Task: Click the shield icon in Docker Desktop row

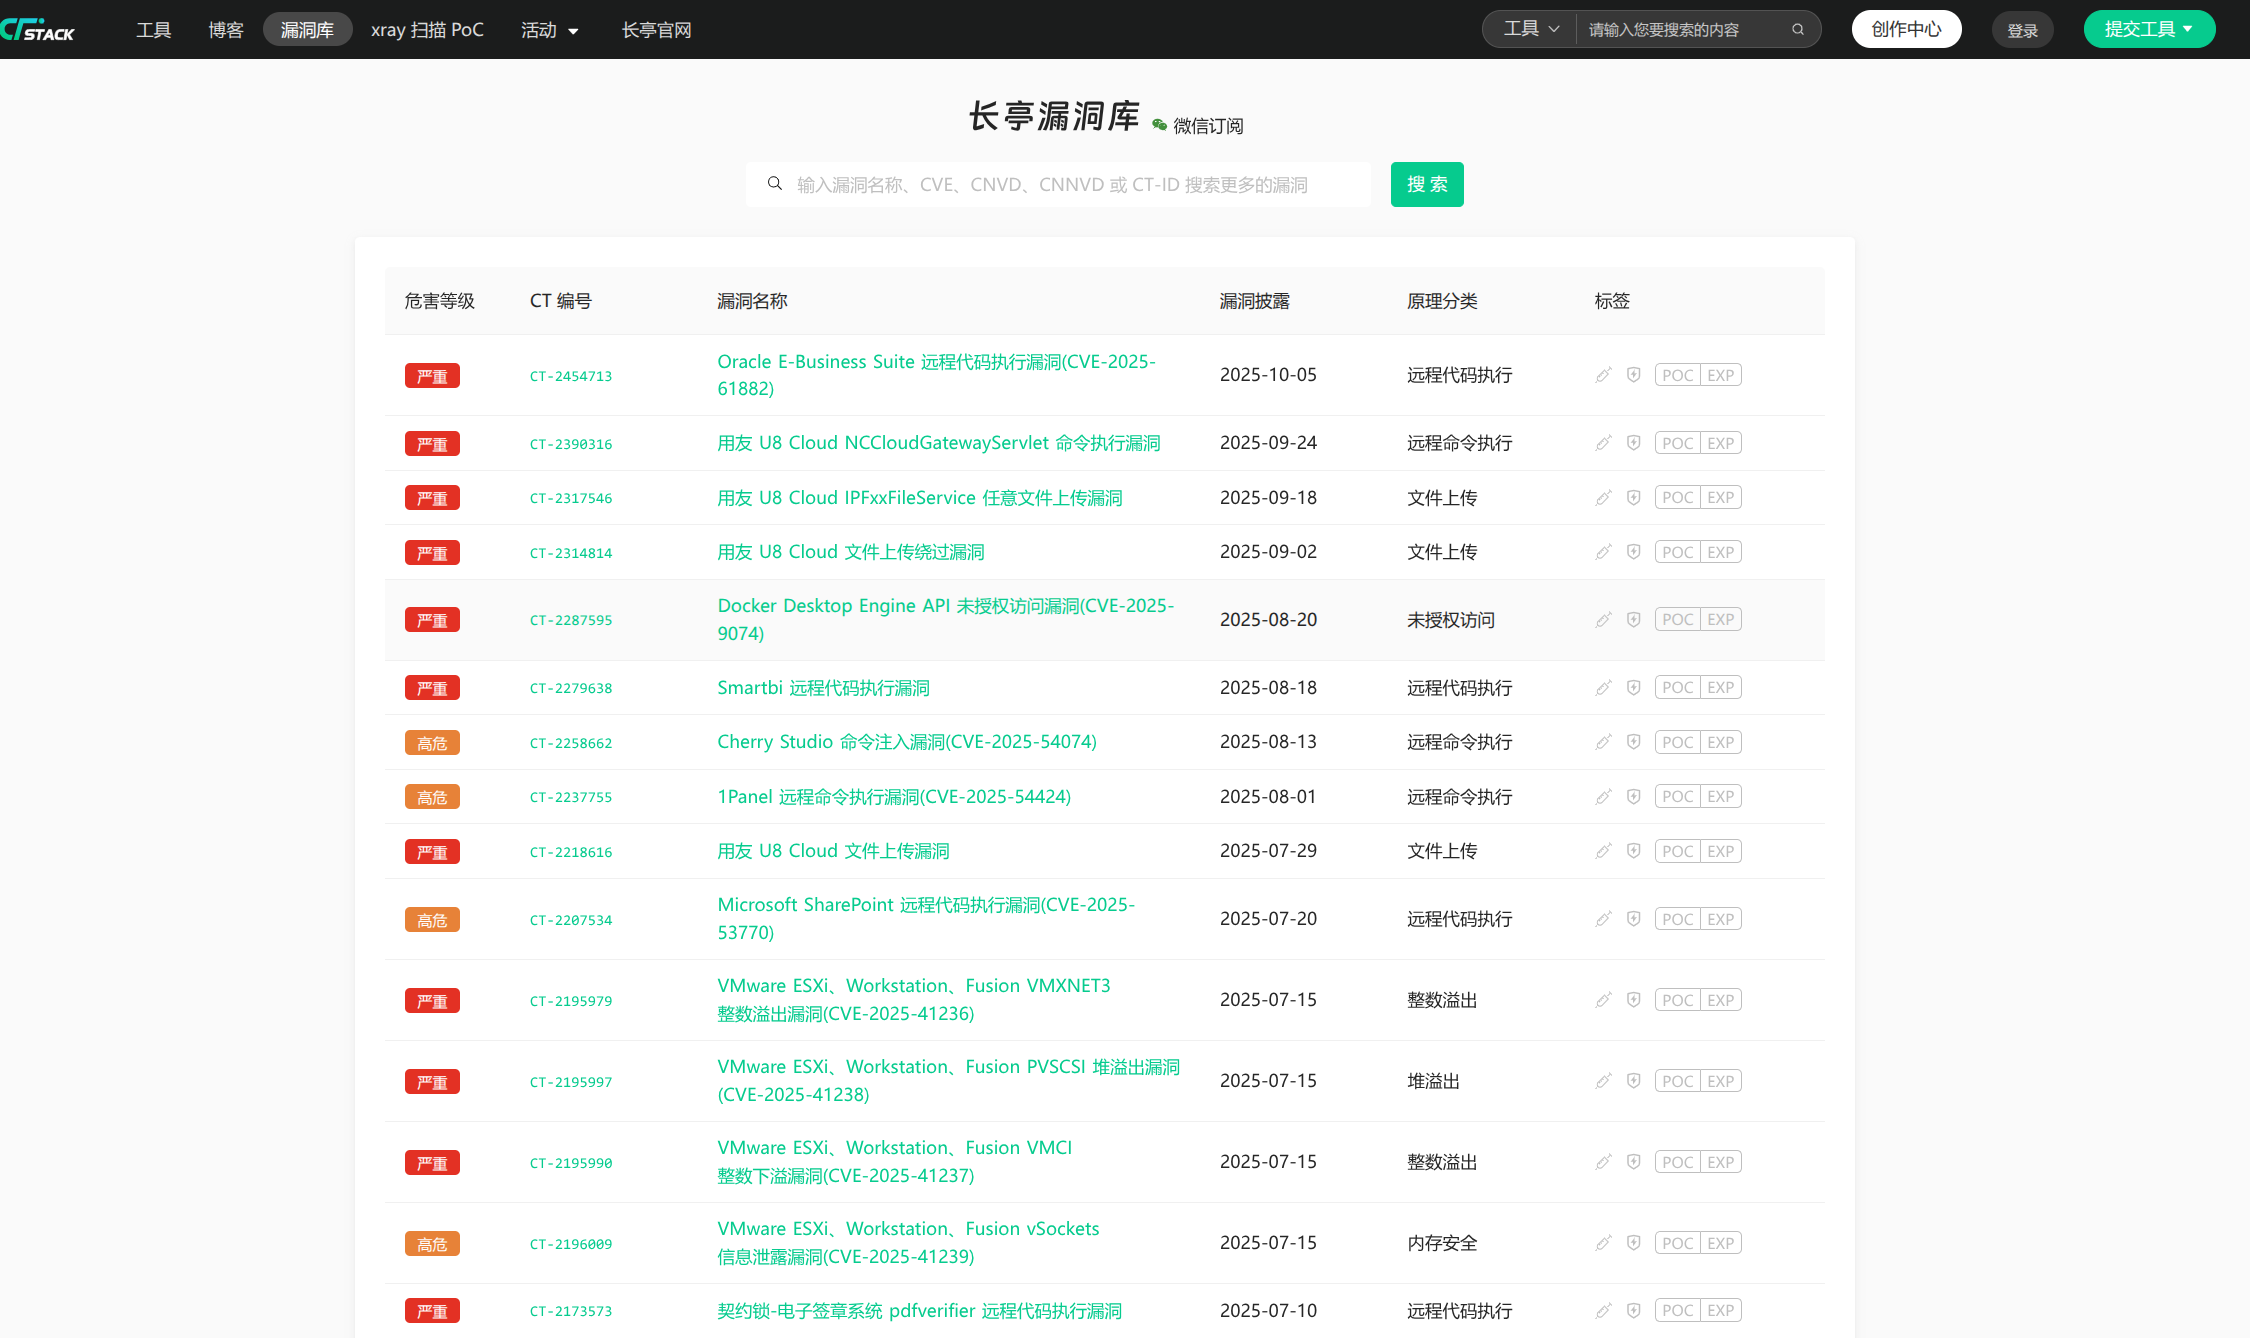Action: pyautogui.click(x=1633, y=620)
